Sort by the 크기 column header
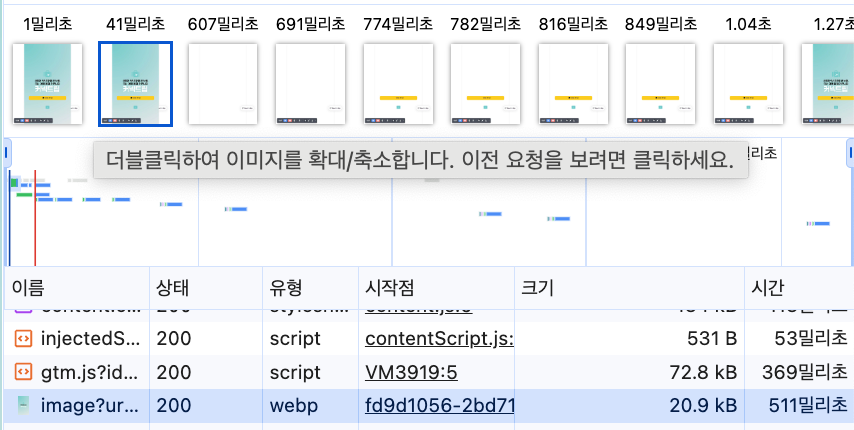Viewport: 854px width, 430px height. click(x=630, y=288)
